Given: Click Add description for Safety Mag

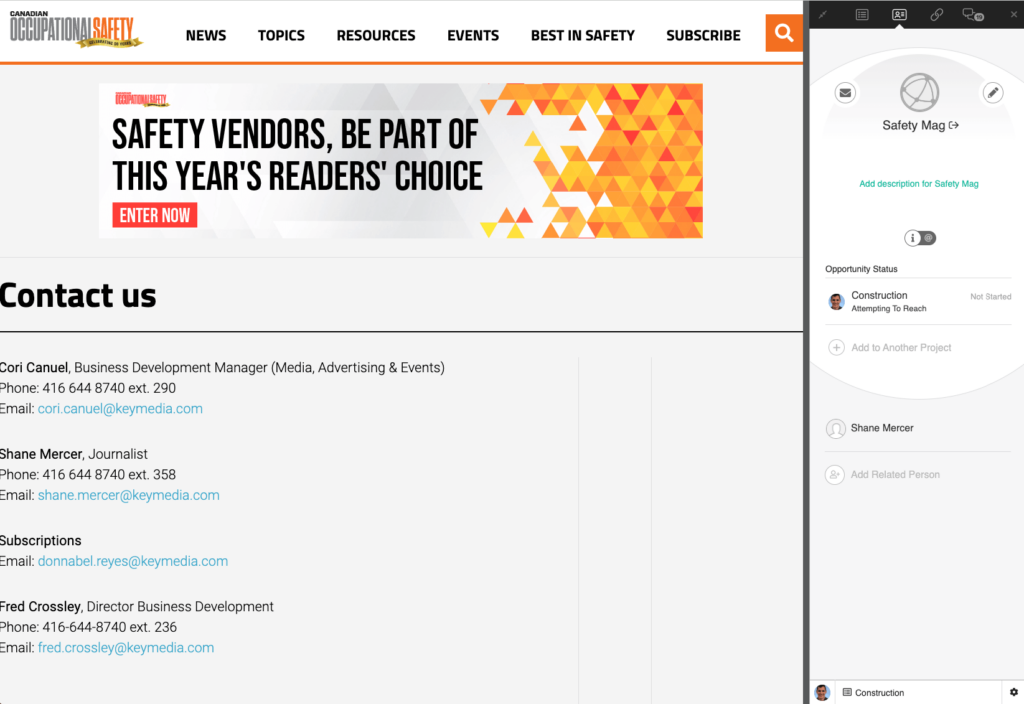Looking at the screenshot, I should pos(918,184).
